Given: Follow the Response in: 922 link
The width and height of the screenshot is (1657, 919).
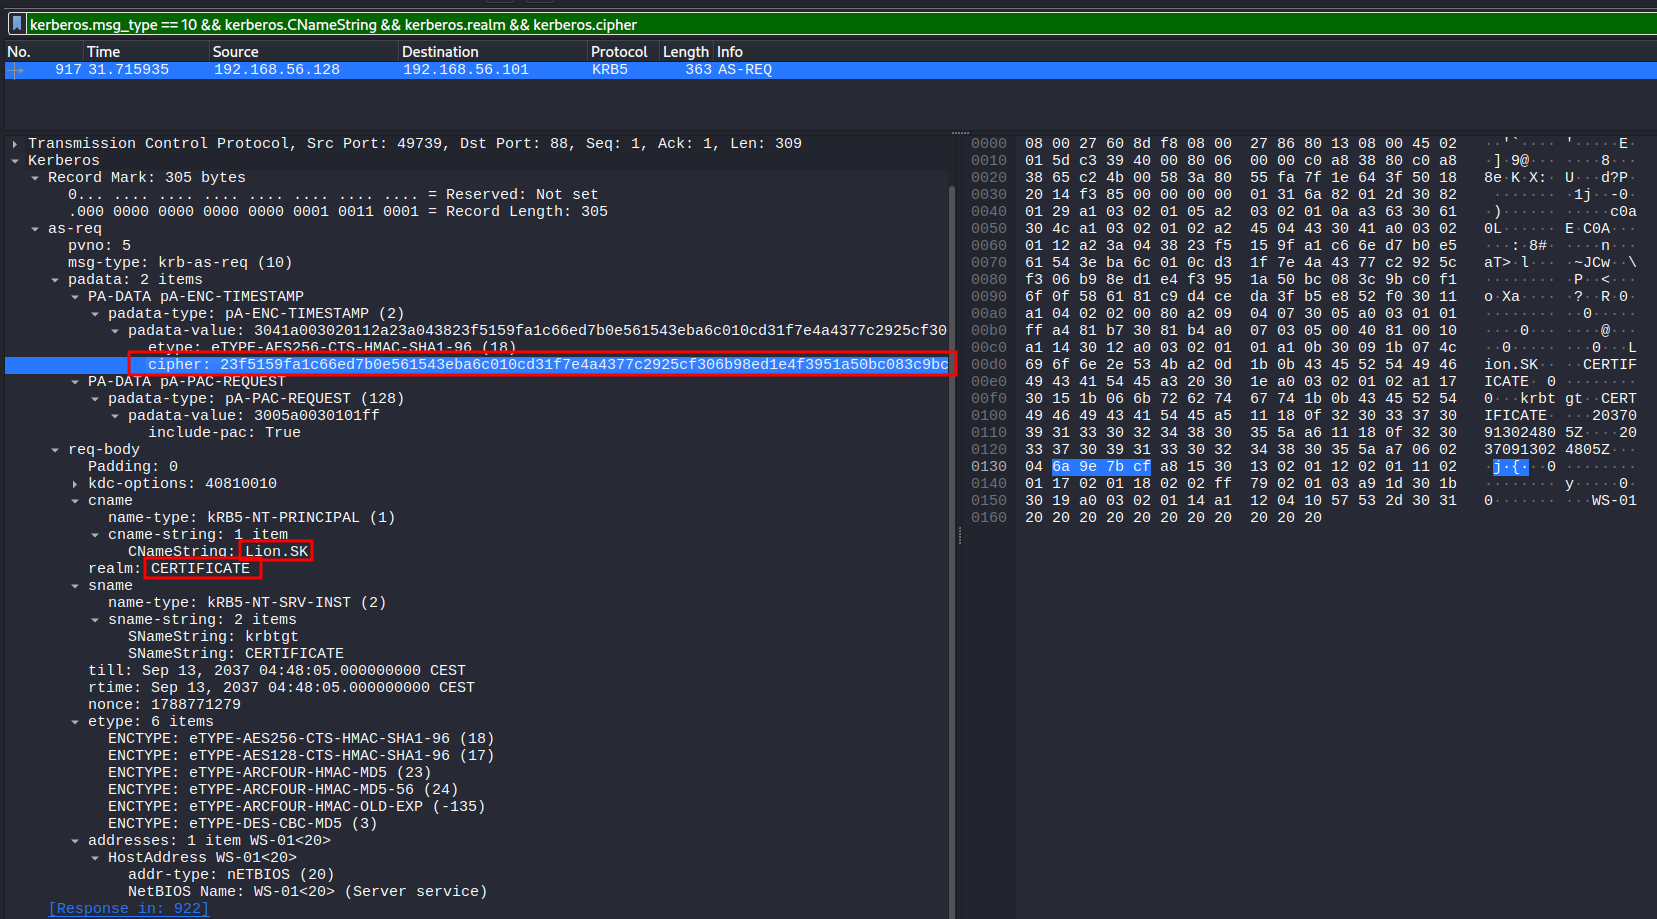Looking at the screenshot, I should 129,909.
